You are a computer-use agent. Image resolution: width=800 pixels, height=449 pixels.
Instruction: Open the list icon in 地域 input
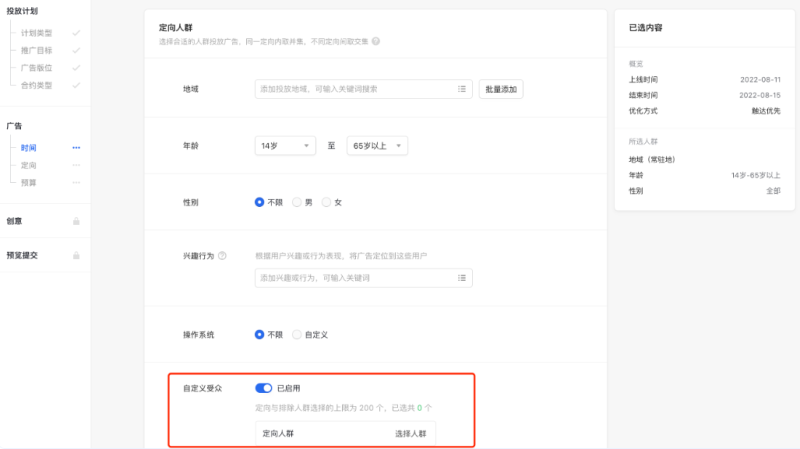point(462,89)
